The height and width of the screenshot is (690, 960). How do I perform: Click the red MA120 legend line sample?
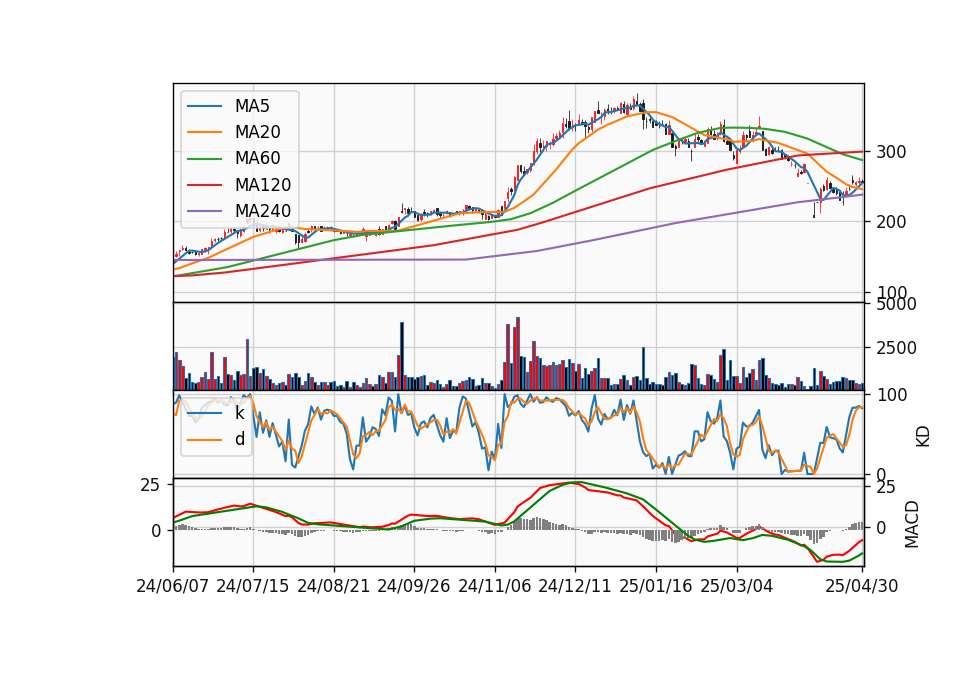pos(205,185)
